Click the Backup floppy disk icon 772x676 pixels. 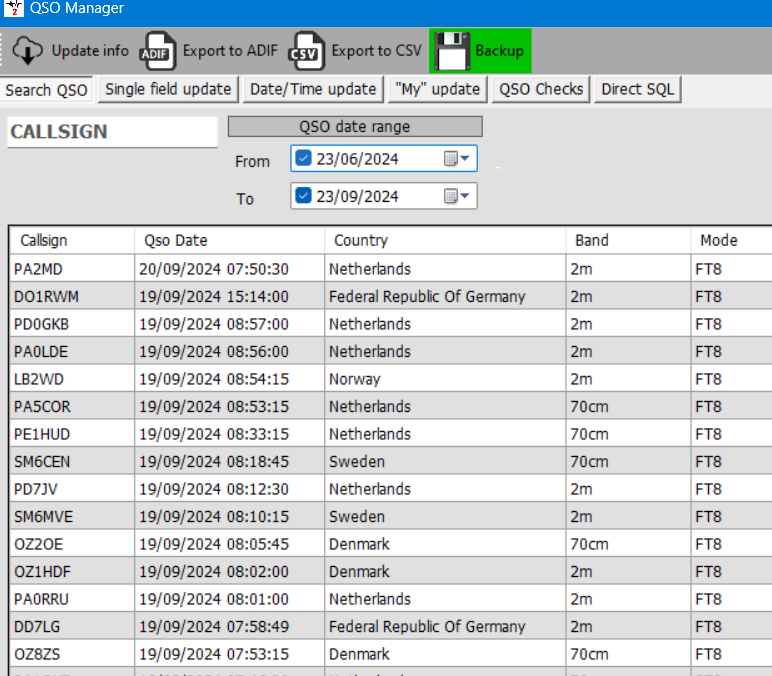tap(451, 51)
